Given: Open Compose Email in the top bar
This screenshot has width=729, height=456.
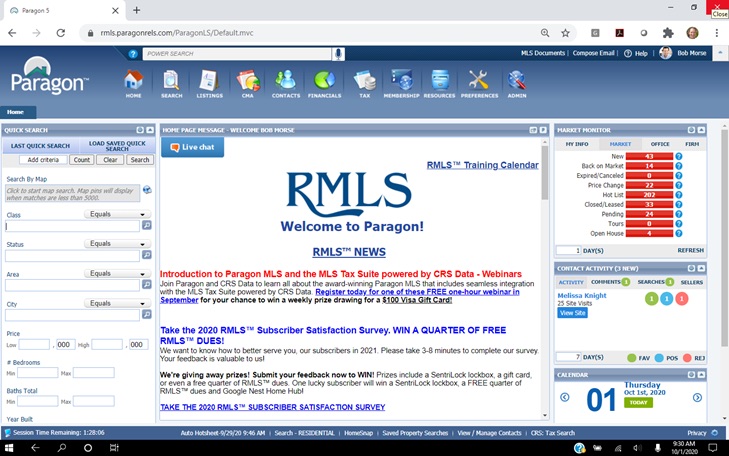Looking at the screenshot, I should (x=593, y=53).
